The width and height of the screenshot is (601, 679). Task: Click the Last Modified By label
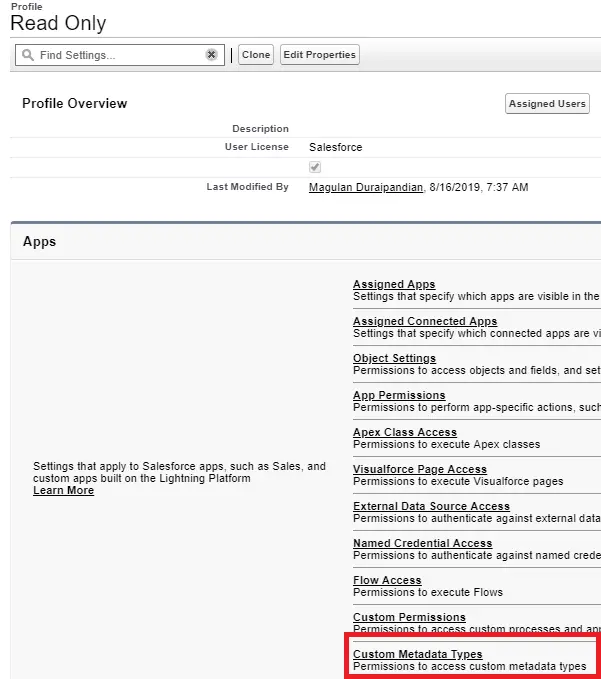pyautogui.click(x=247, y=187)
